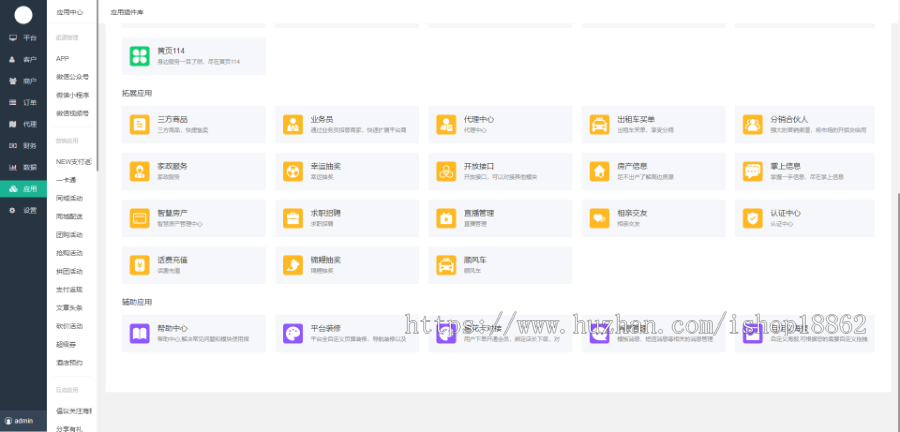900x432 pixels.
Task: Open 砍价活动 submenu item
Action: 69,326
